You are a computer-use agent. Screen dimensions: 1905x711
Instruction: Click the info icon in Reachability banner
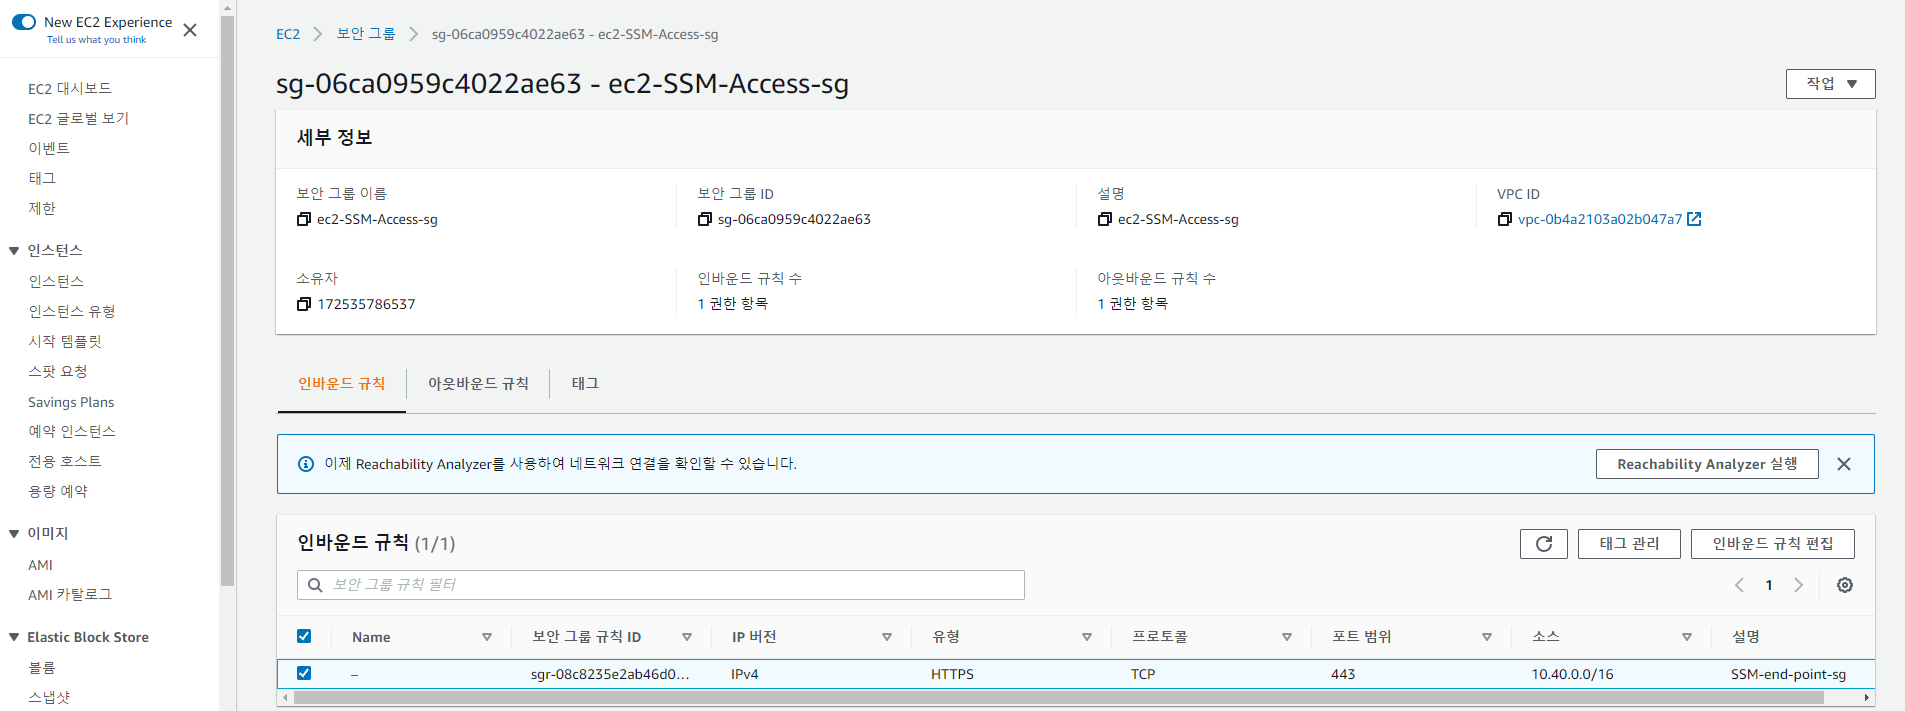coord(306,464)
